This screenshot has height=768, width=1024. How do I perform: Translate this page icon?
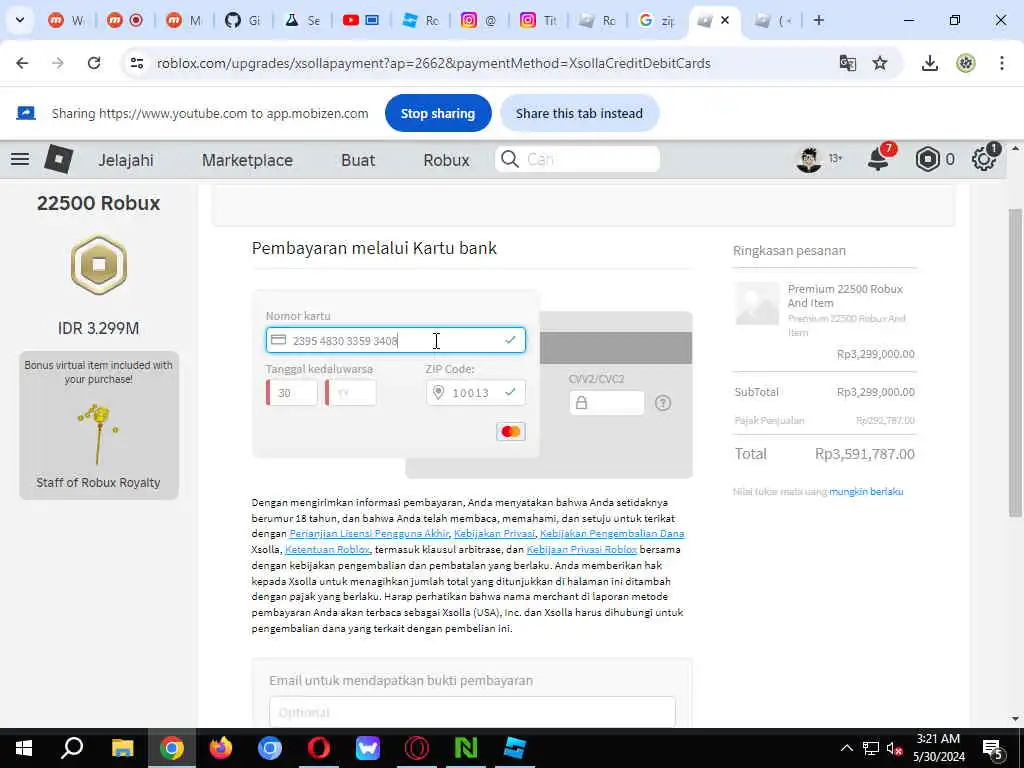point(848,63)
